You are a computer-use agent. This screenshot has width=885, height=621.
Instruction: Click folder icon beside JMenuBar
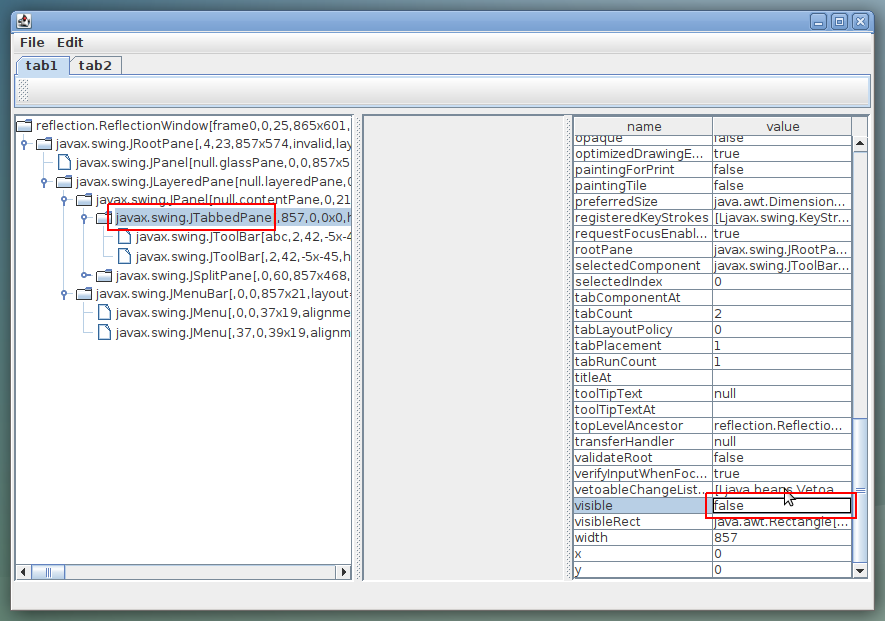(x=84, y=294)
